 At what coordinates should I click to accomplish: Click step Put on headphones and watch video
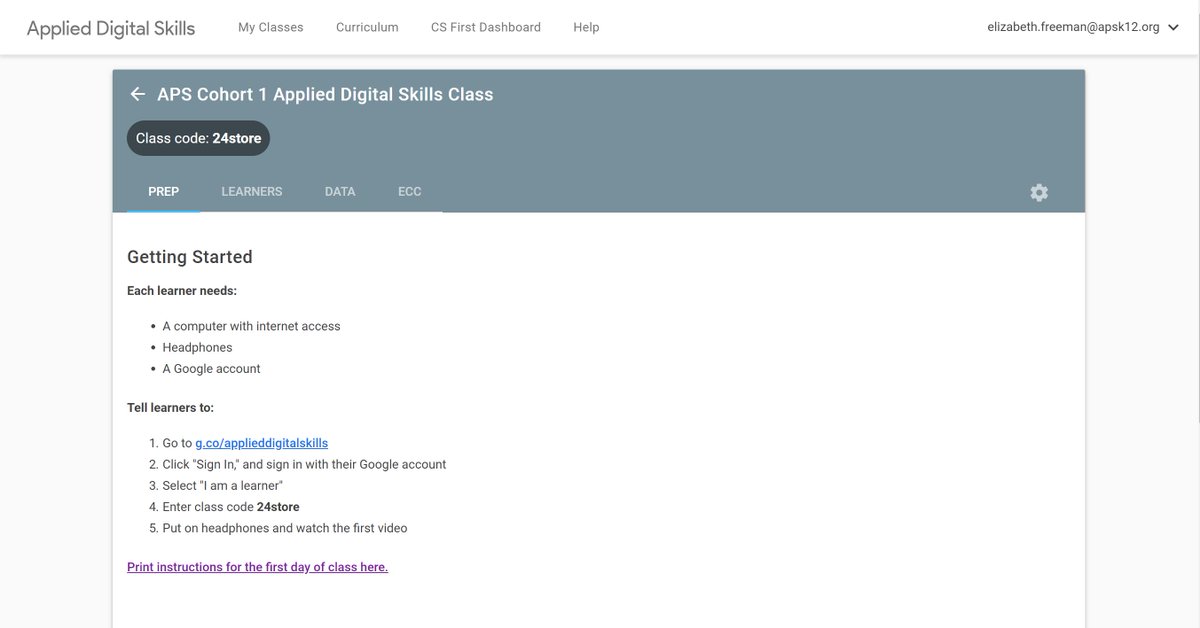[x=285, y=528]
